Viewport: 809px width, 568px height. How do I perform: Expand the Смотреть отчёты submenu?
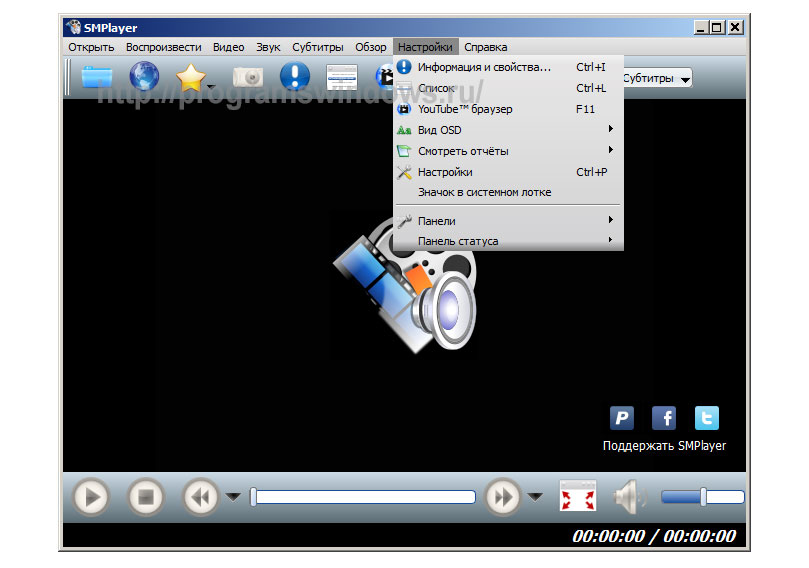508,151
